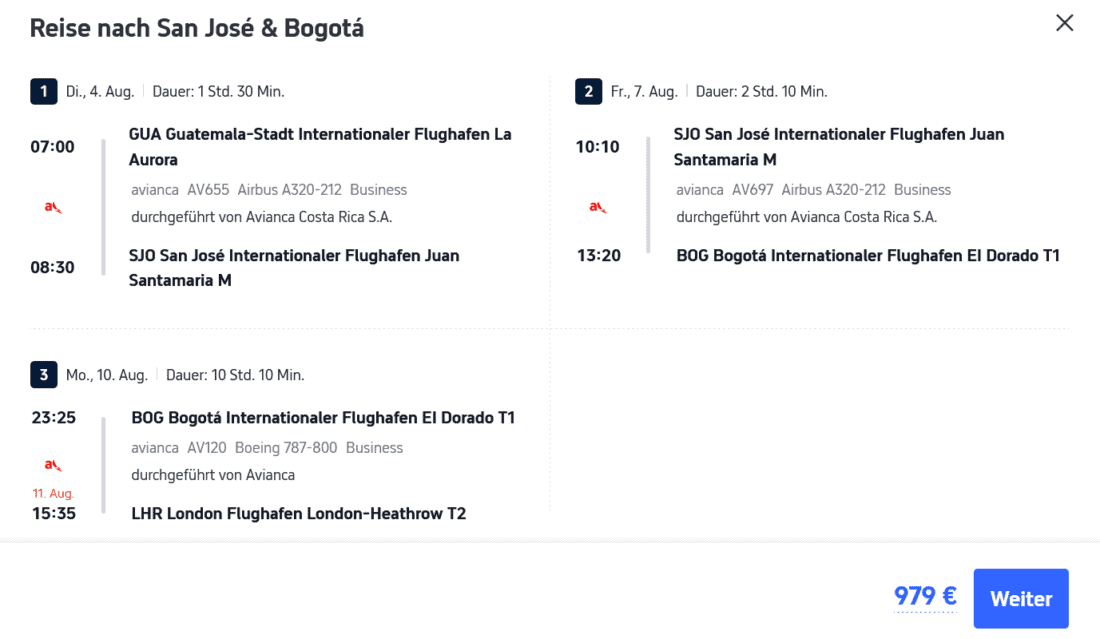Click flight number AV655 details
Image resolution: width=1100 pixels, height=639 pixels.
[x=208, y=189]
